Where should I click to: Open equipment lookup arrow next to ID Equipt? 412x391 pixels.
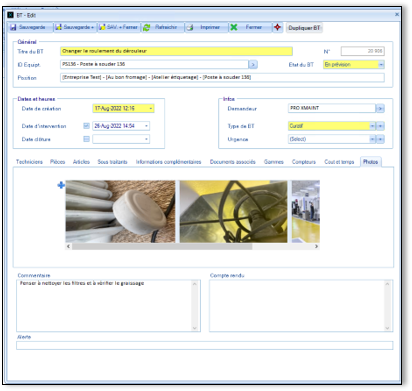click(253, 64)
